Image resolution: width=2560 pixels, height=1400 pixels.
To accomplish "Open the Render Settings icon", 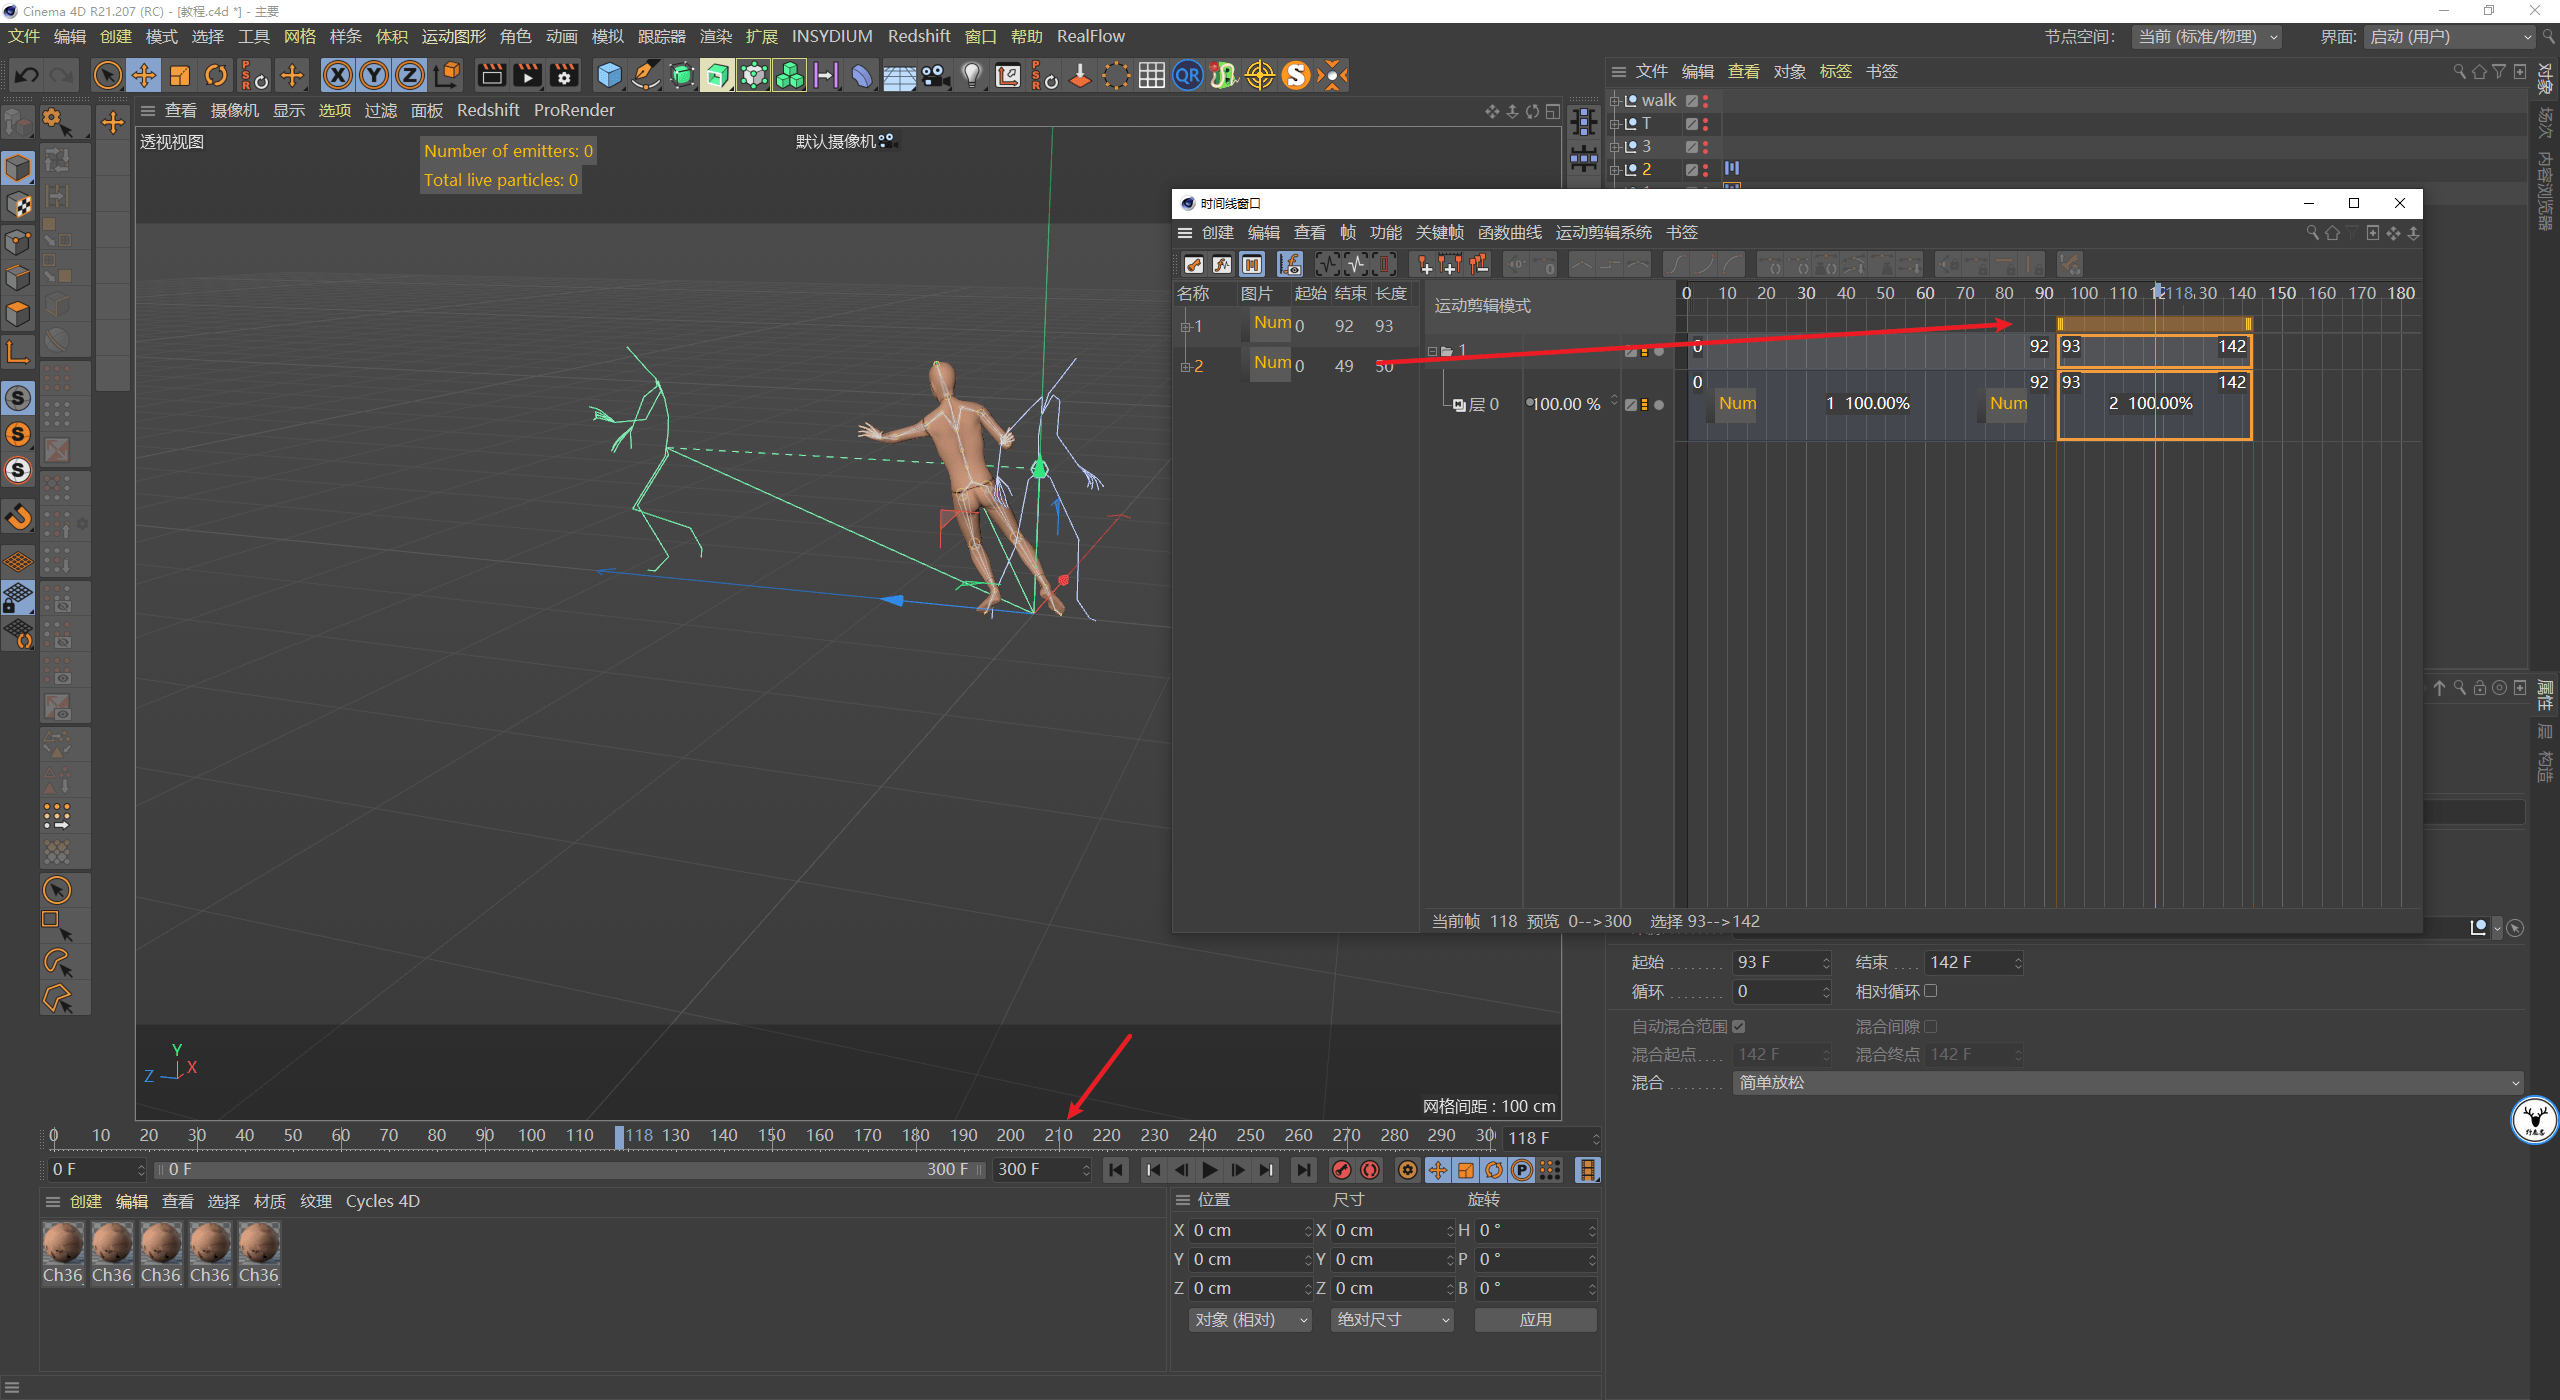I will coord(564,76).
